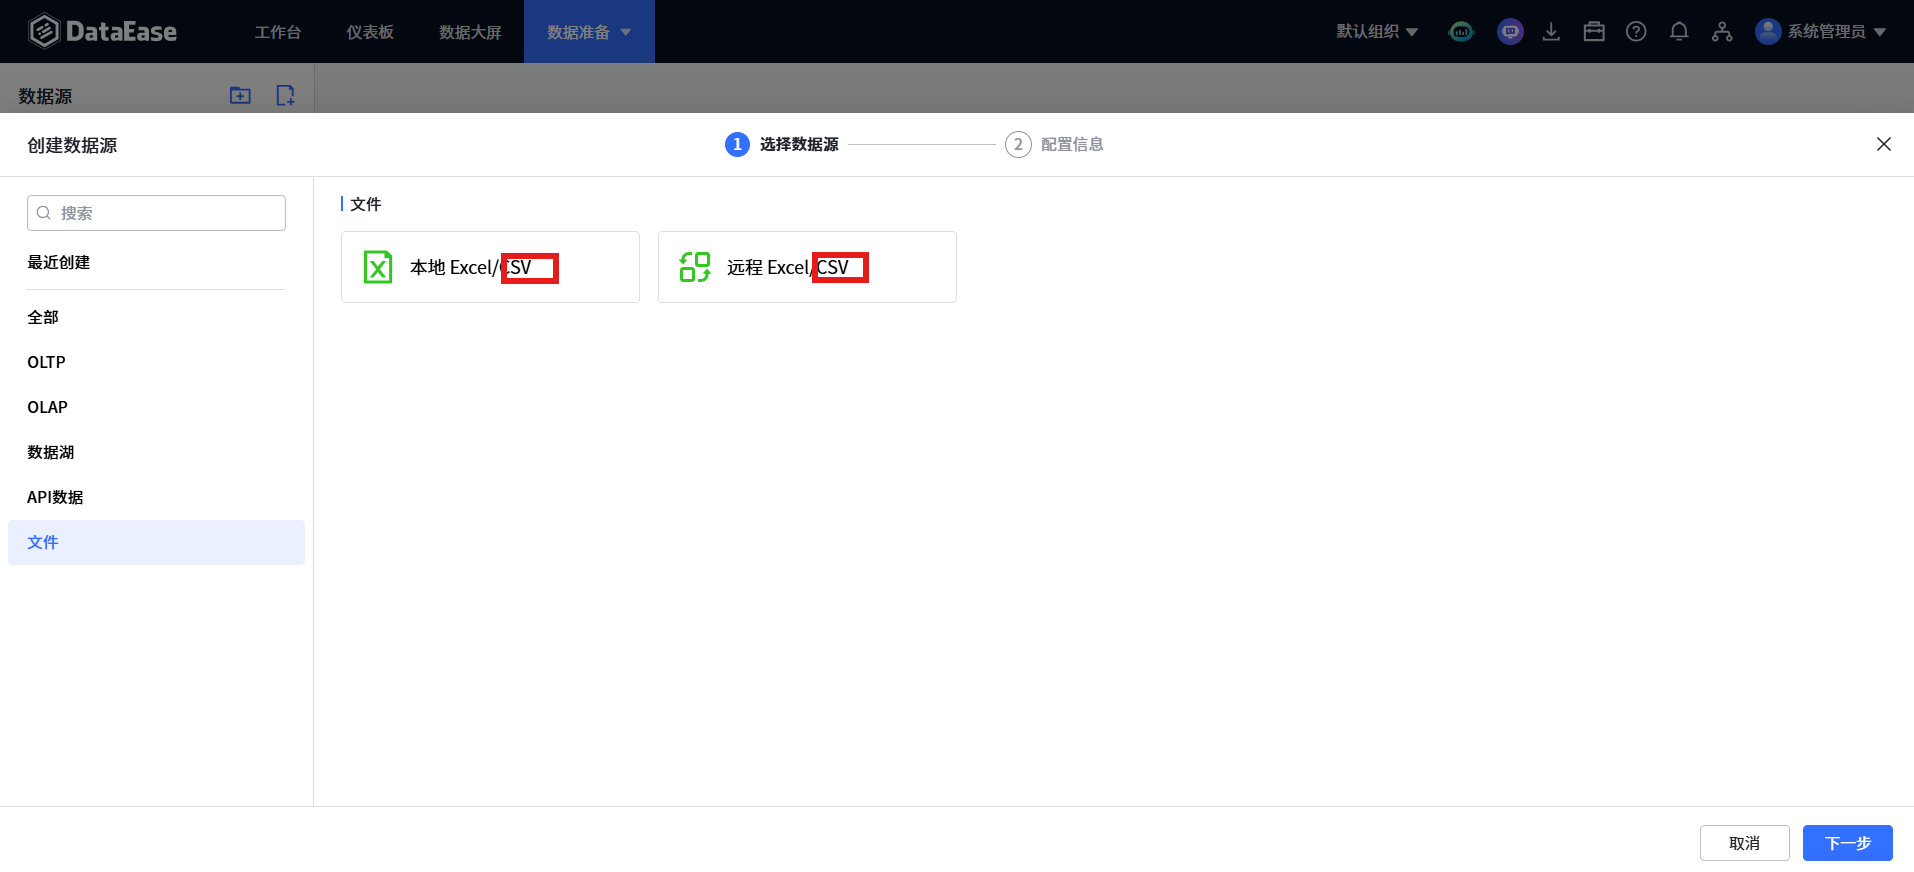This screenshot has width=1914, height=872.
Task: Open the download center icon
Action: 1551,32
